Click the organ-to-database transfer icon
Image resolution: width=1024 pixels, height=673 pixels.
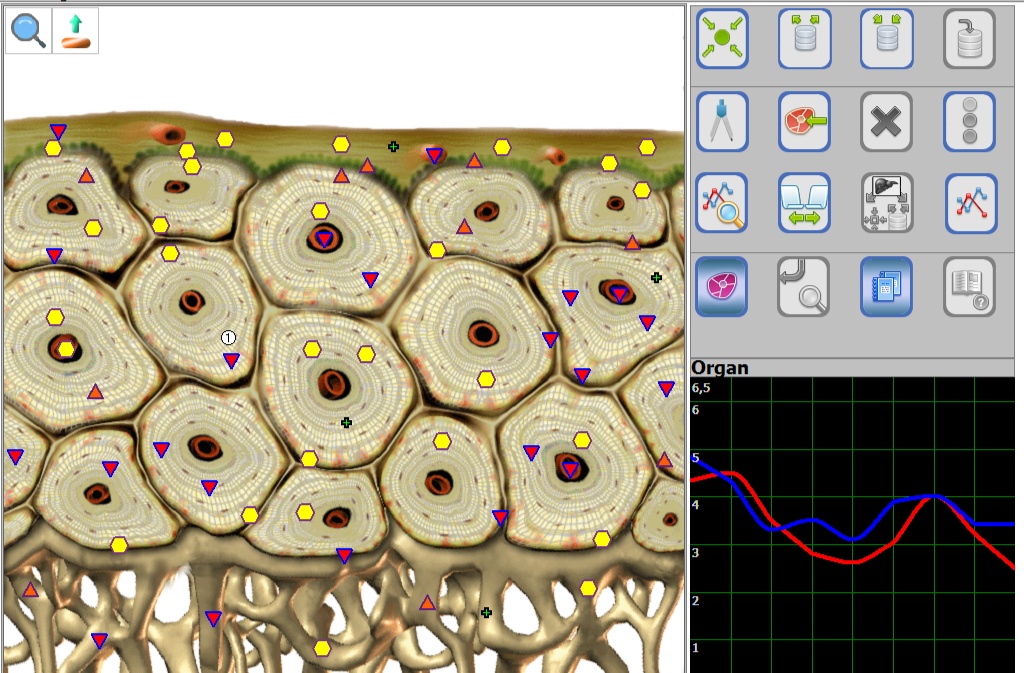click(x=887, y=203)
